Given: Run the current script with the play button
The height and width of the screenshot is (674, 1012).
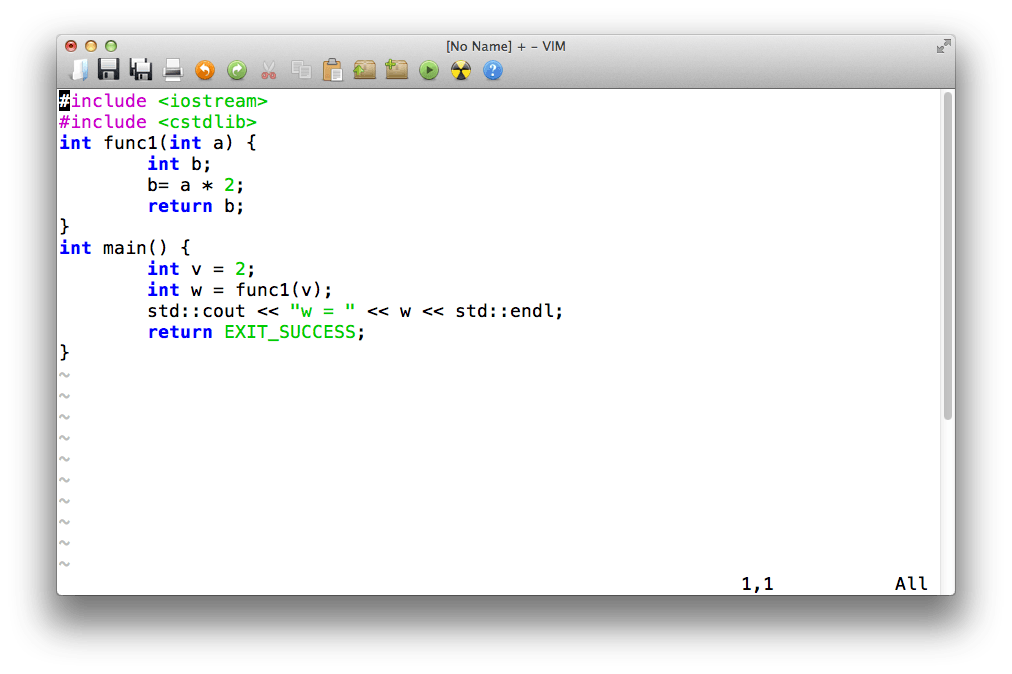Looking at the screenshot, I should [x=428, y=70].
